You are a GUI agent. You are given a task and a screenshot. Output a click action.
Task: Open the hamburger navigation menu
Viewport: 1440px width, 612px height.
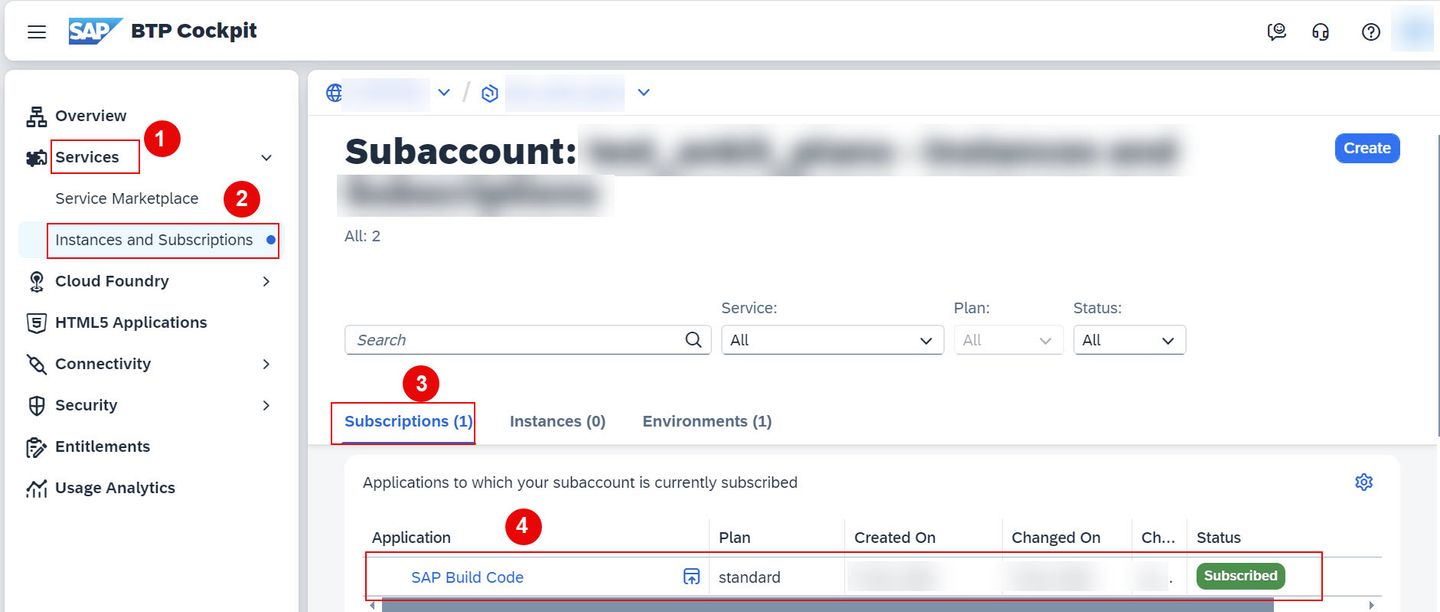pyautogui.click(x=37, y=32)
